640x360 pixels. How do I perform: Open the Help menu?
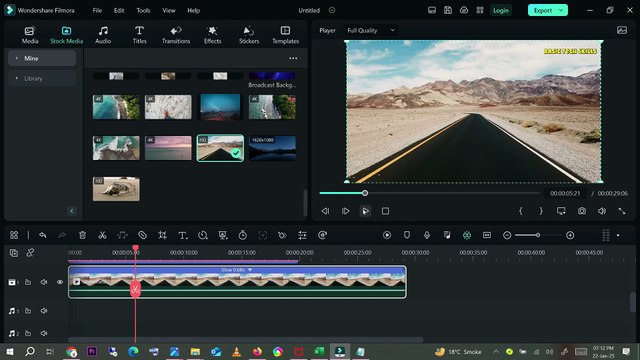coord(193,10)
